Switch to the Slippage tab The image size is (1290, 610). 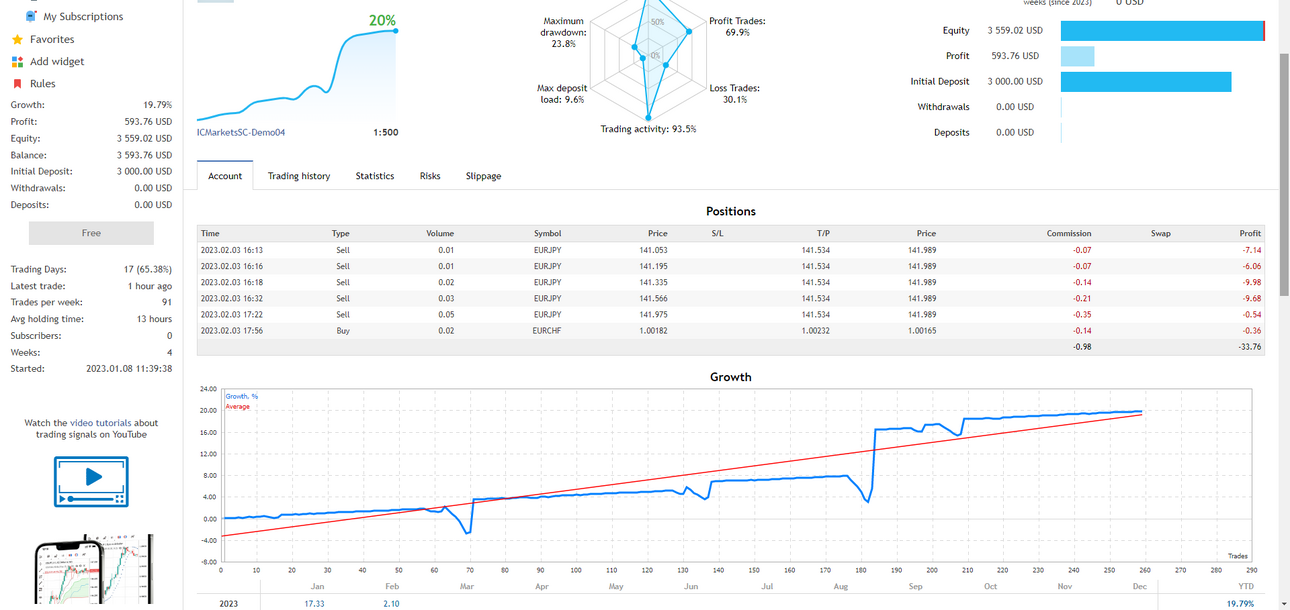point(483,176)
